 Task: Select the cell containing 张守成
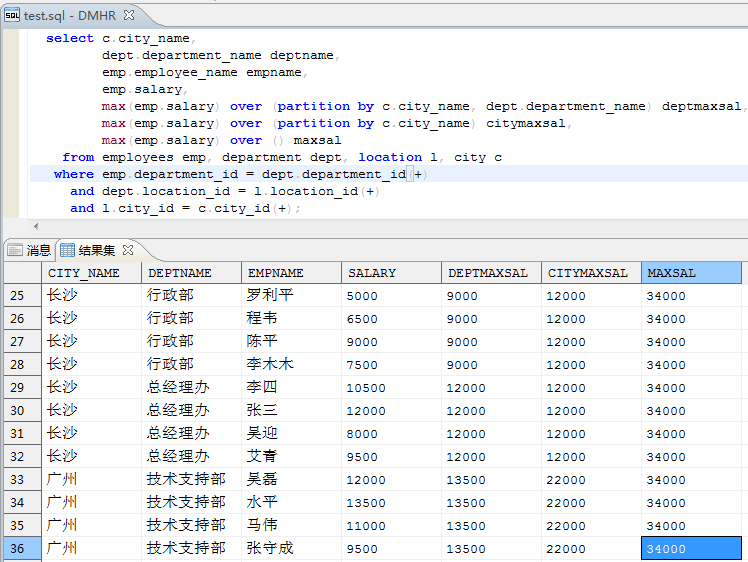270,549
